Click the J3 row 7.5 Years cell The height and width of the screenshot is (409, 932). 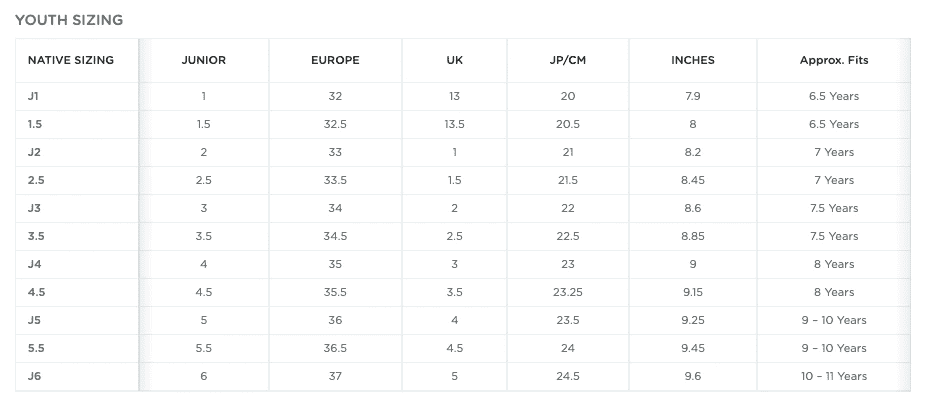pos(834,209)
